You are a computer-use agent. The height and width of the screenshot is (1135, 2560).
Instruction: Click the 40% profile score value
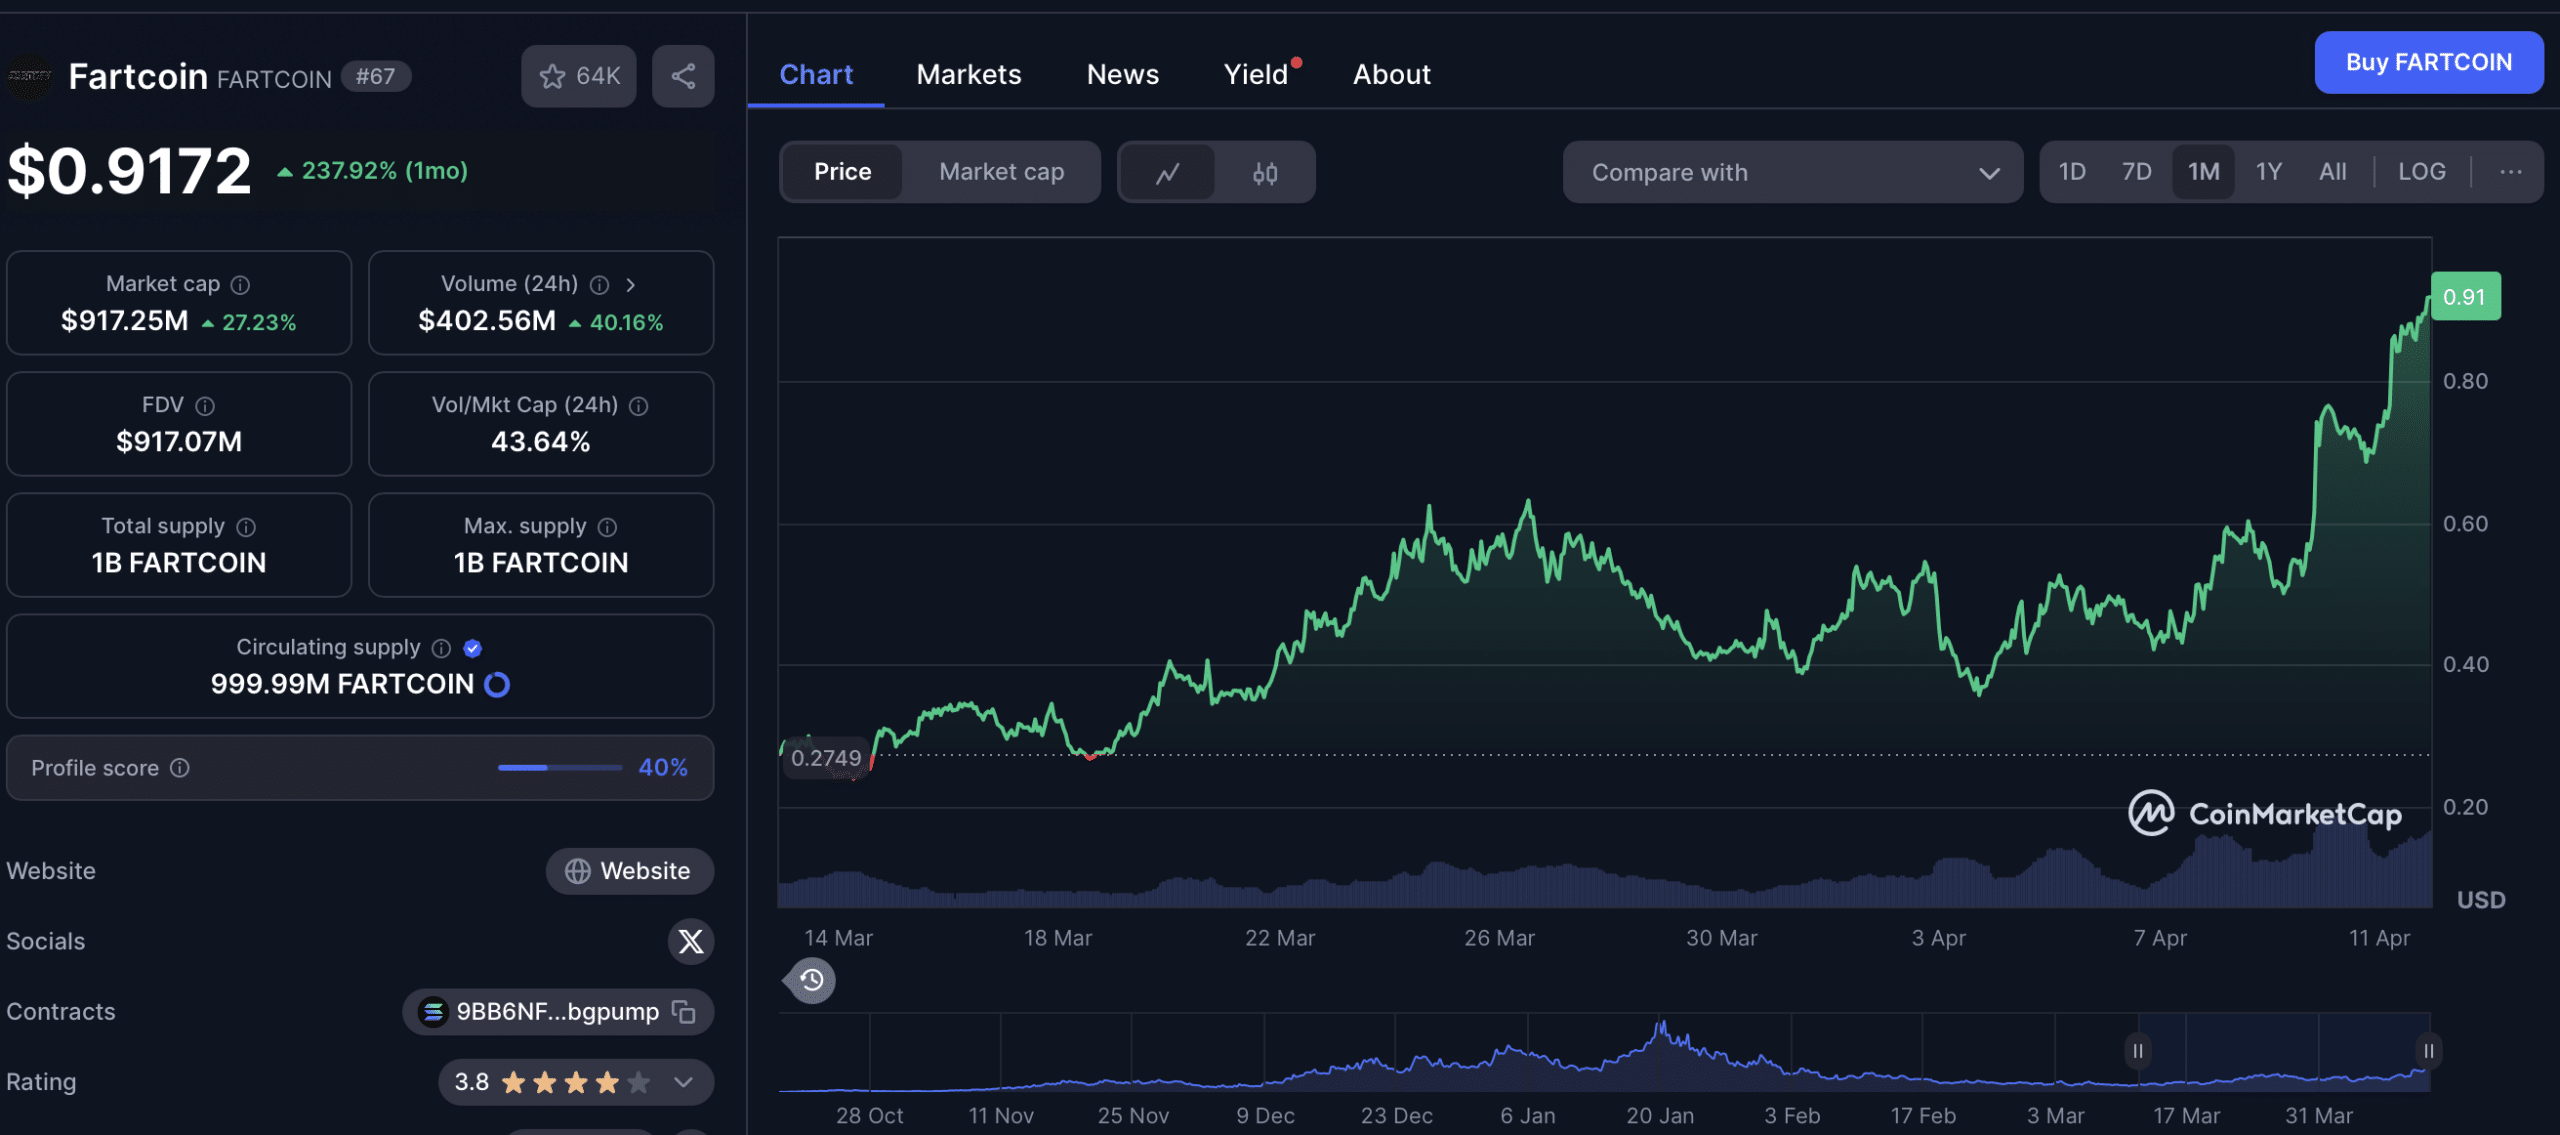[x=663, y=768]
